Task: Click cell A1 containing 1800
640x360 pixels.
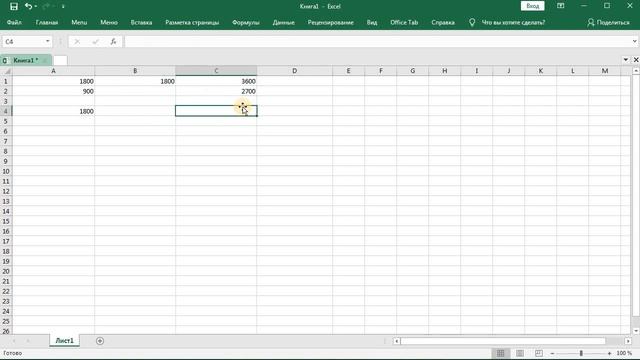Action: (53, 81)
